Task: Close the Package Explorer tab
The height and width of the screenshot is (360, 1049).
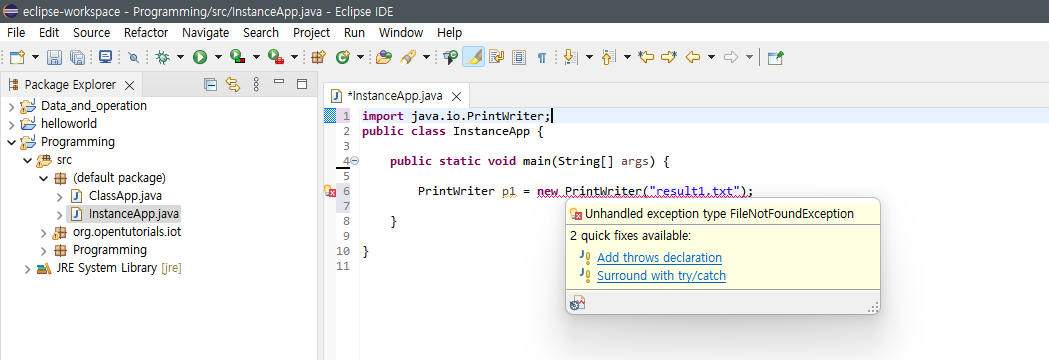Action: pyautogui.click(x=130, y=85)
